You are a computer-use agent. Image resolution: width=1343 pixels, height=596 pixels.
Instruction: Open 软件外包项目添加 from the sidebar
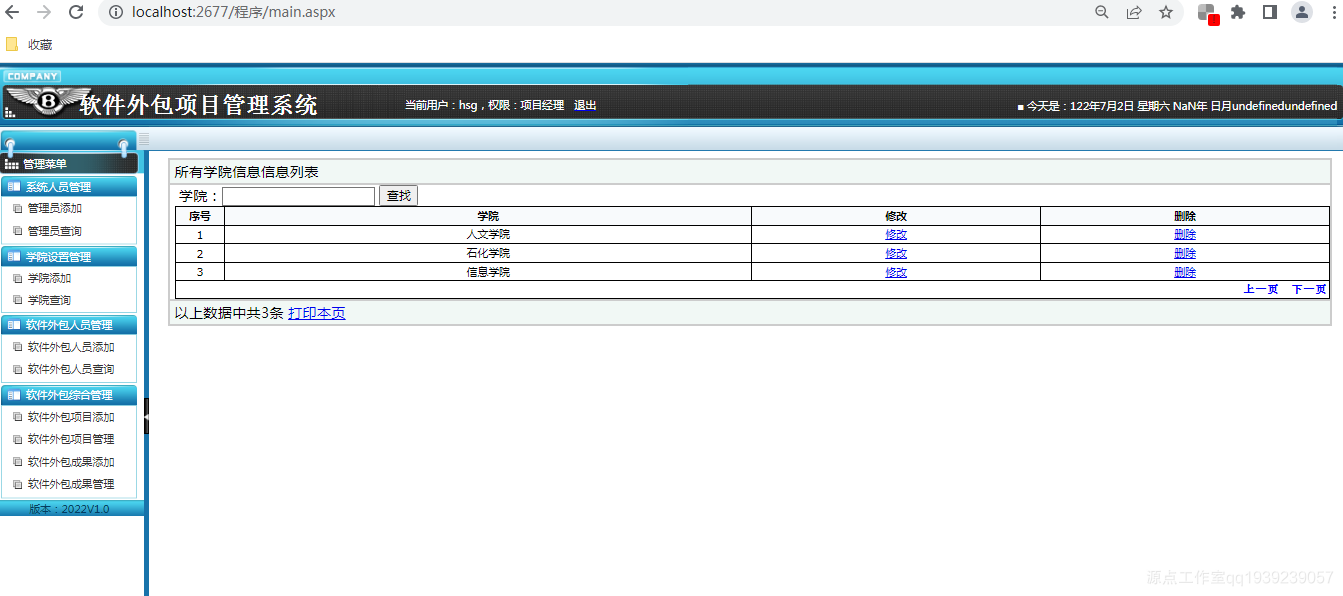point(69,417)
